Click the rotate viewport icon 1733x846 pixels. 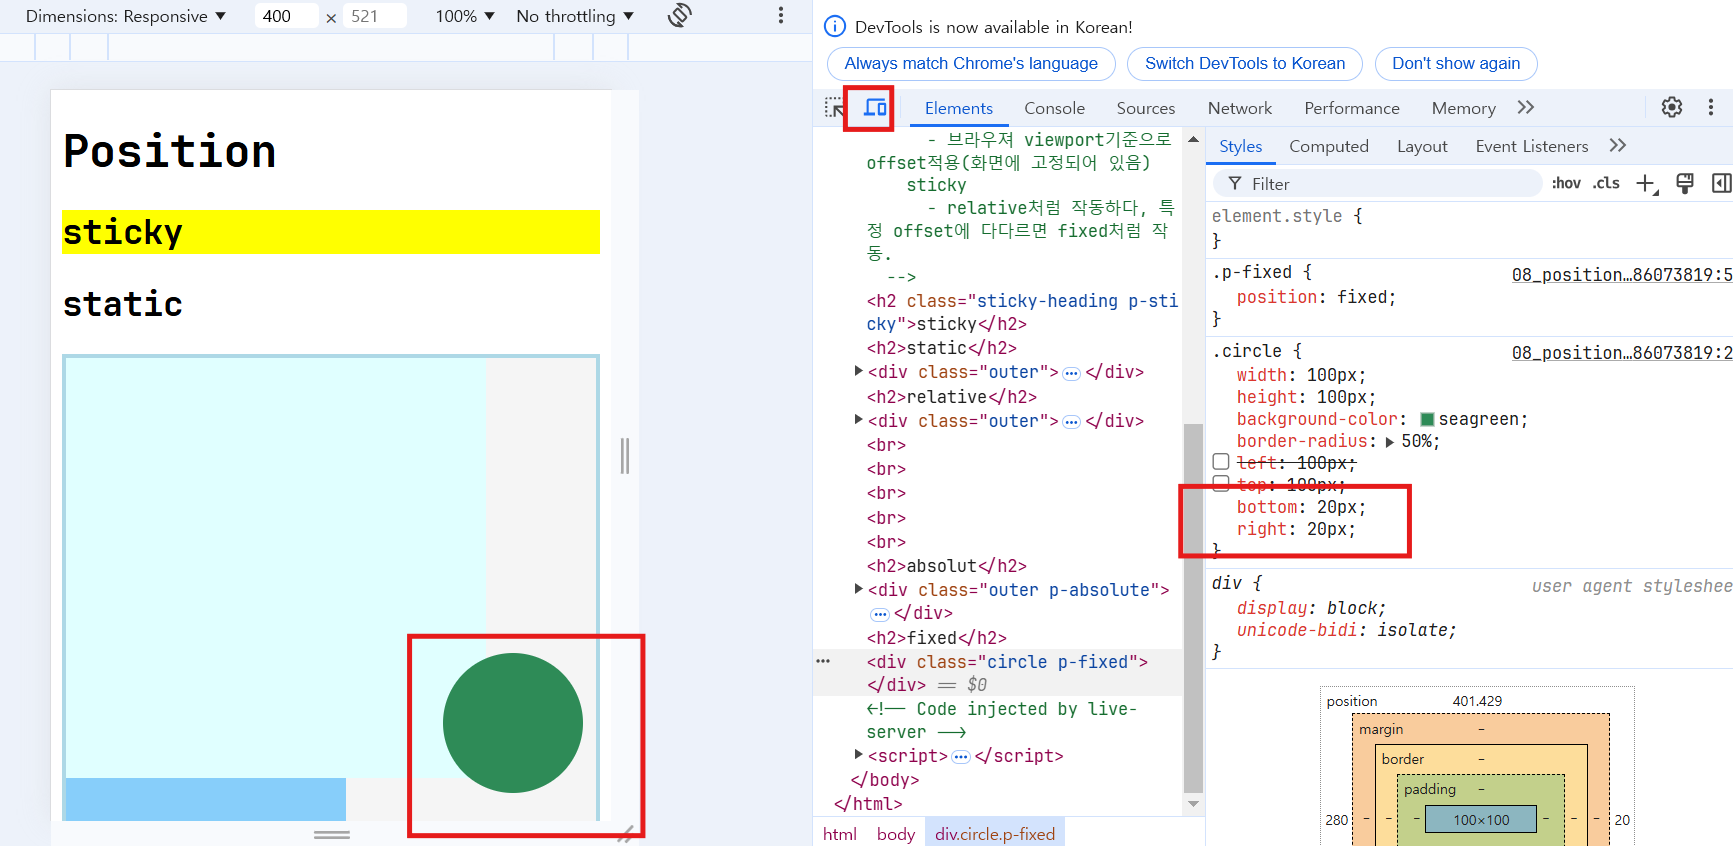(680, 15)
